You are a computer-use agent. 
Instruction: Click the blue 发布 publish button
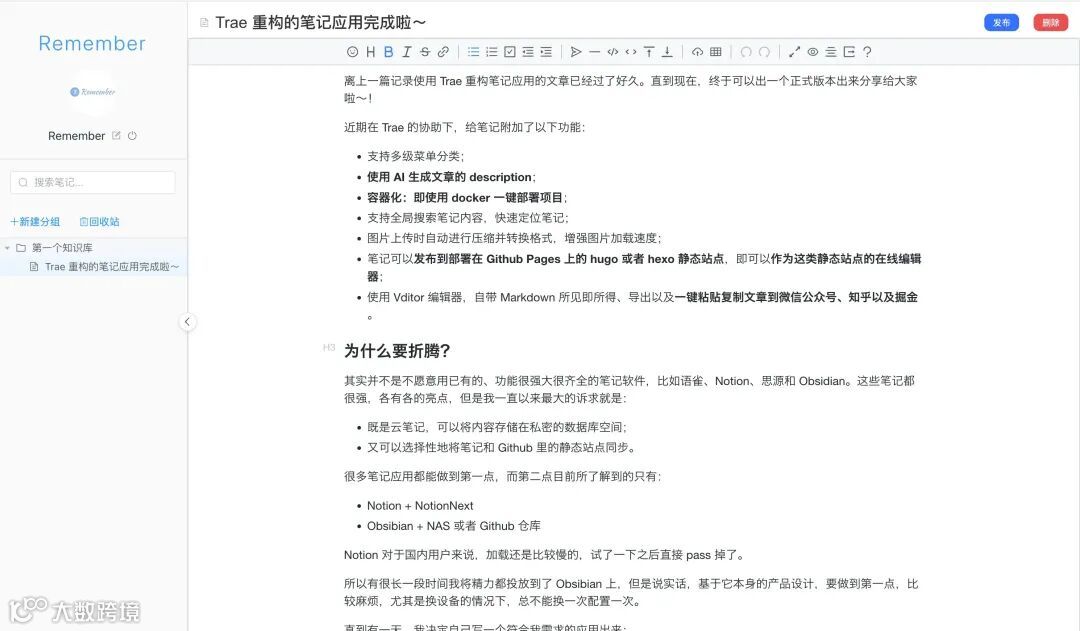point(1001,23)
